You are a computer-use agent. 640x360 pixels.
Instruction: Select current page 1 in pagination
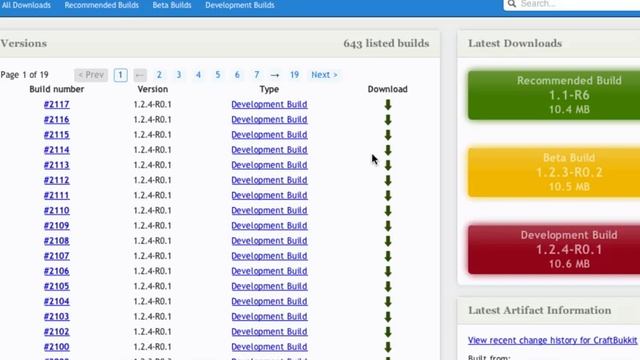pos(120,75)
